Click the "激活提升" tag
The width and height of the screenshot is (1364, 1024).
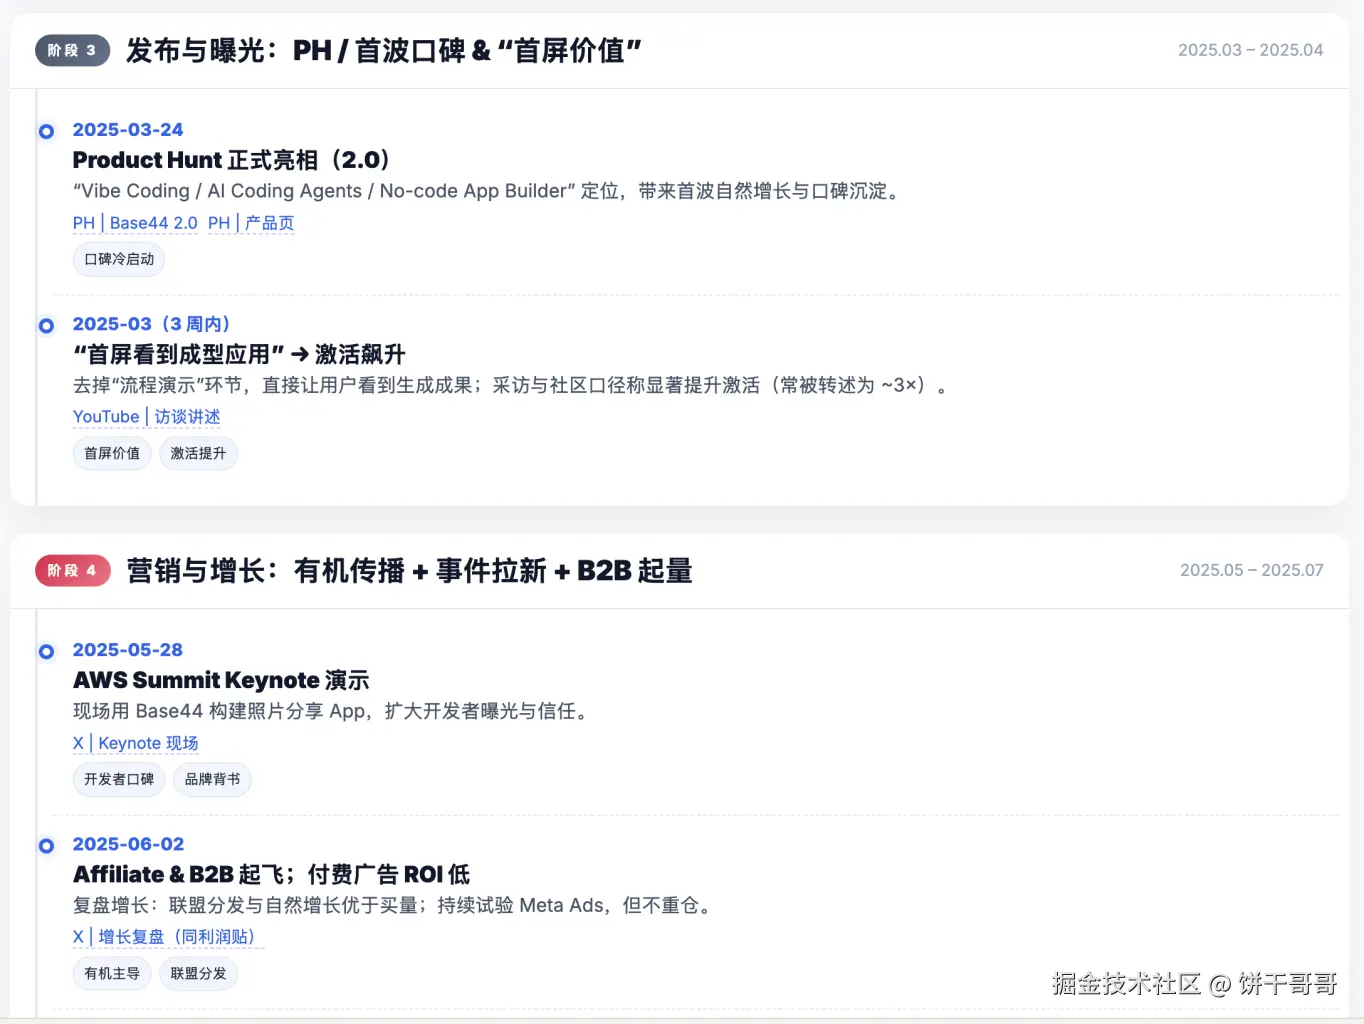(198, 453)
